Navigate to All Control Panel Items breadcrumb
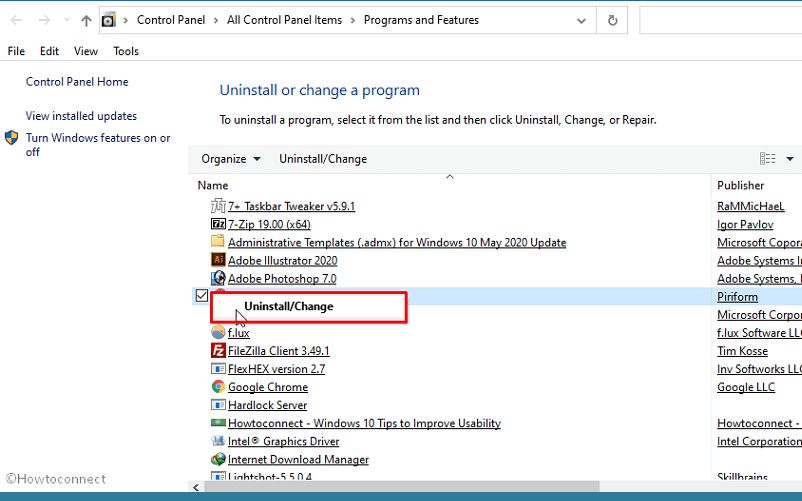This screenshot has height=501, width=802. pos(284,20)
